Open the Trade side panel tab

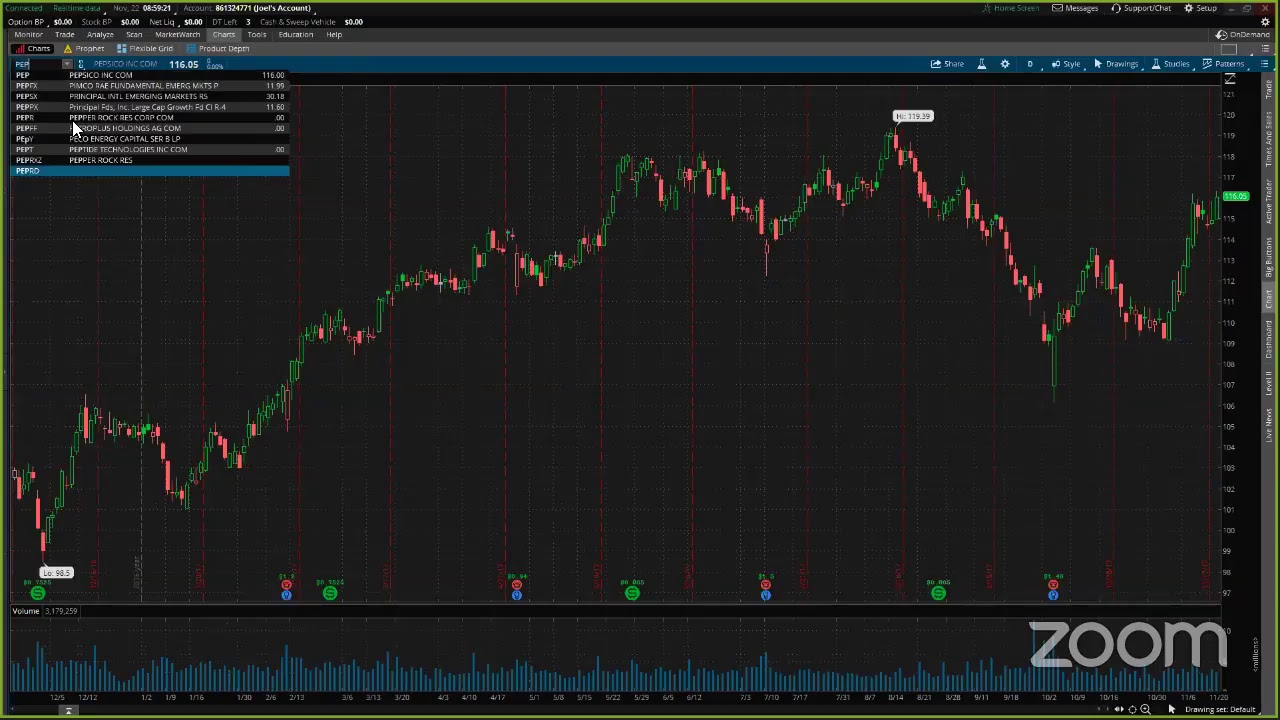coord(1268,90)
